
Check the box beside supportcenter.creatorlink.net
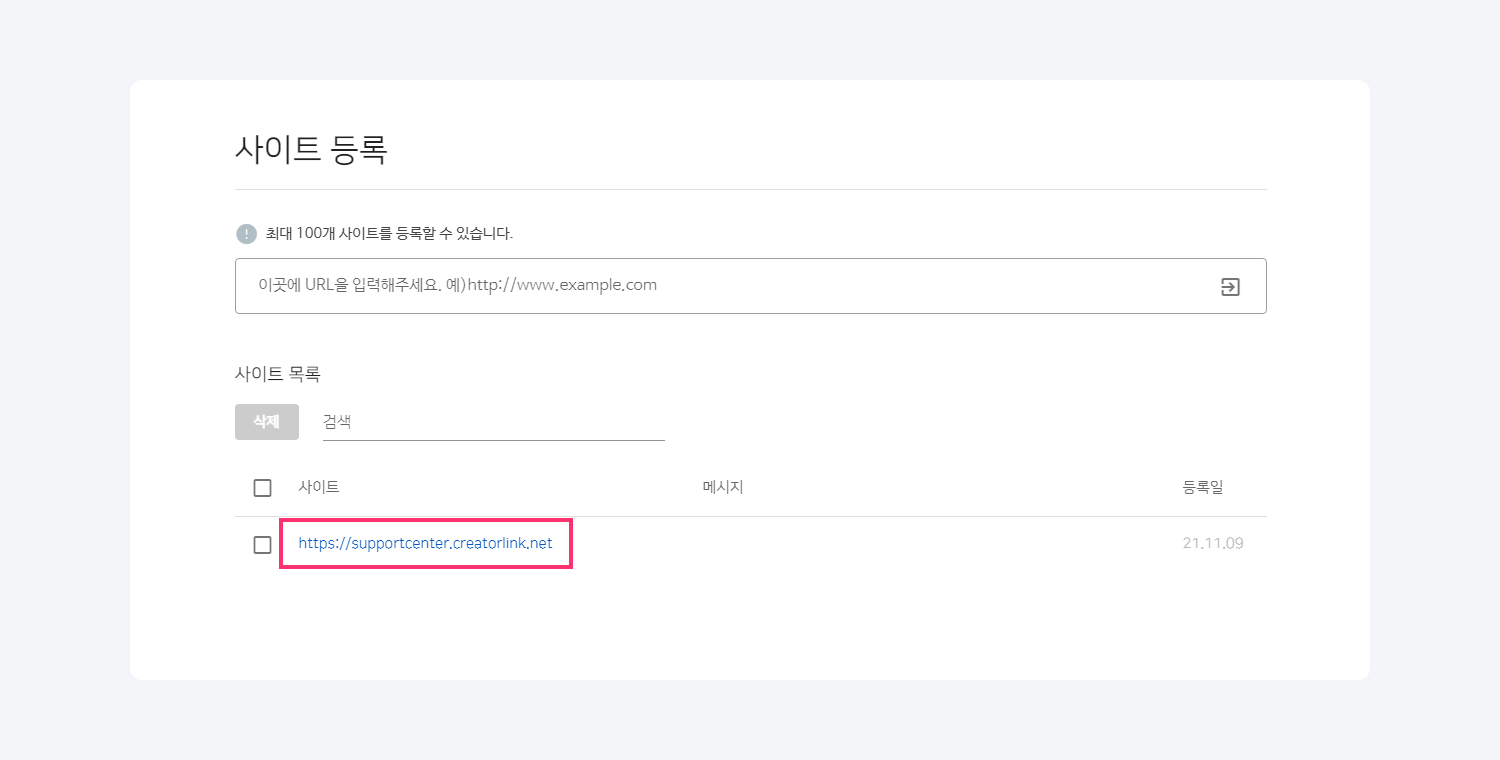pos(262,545)
